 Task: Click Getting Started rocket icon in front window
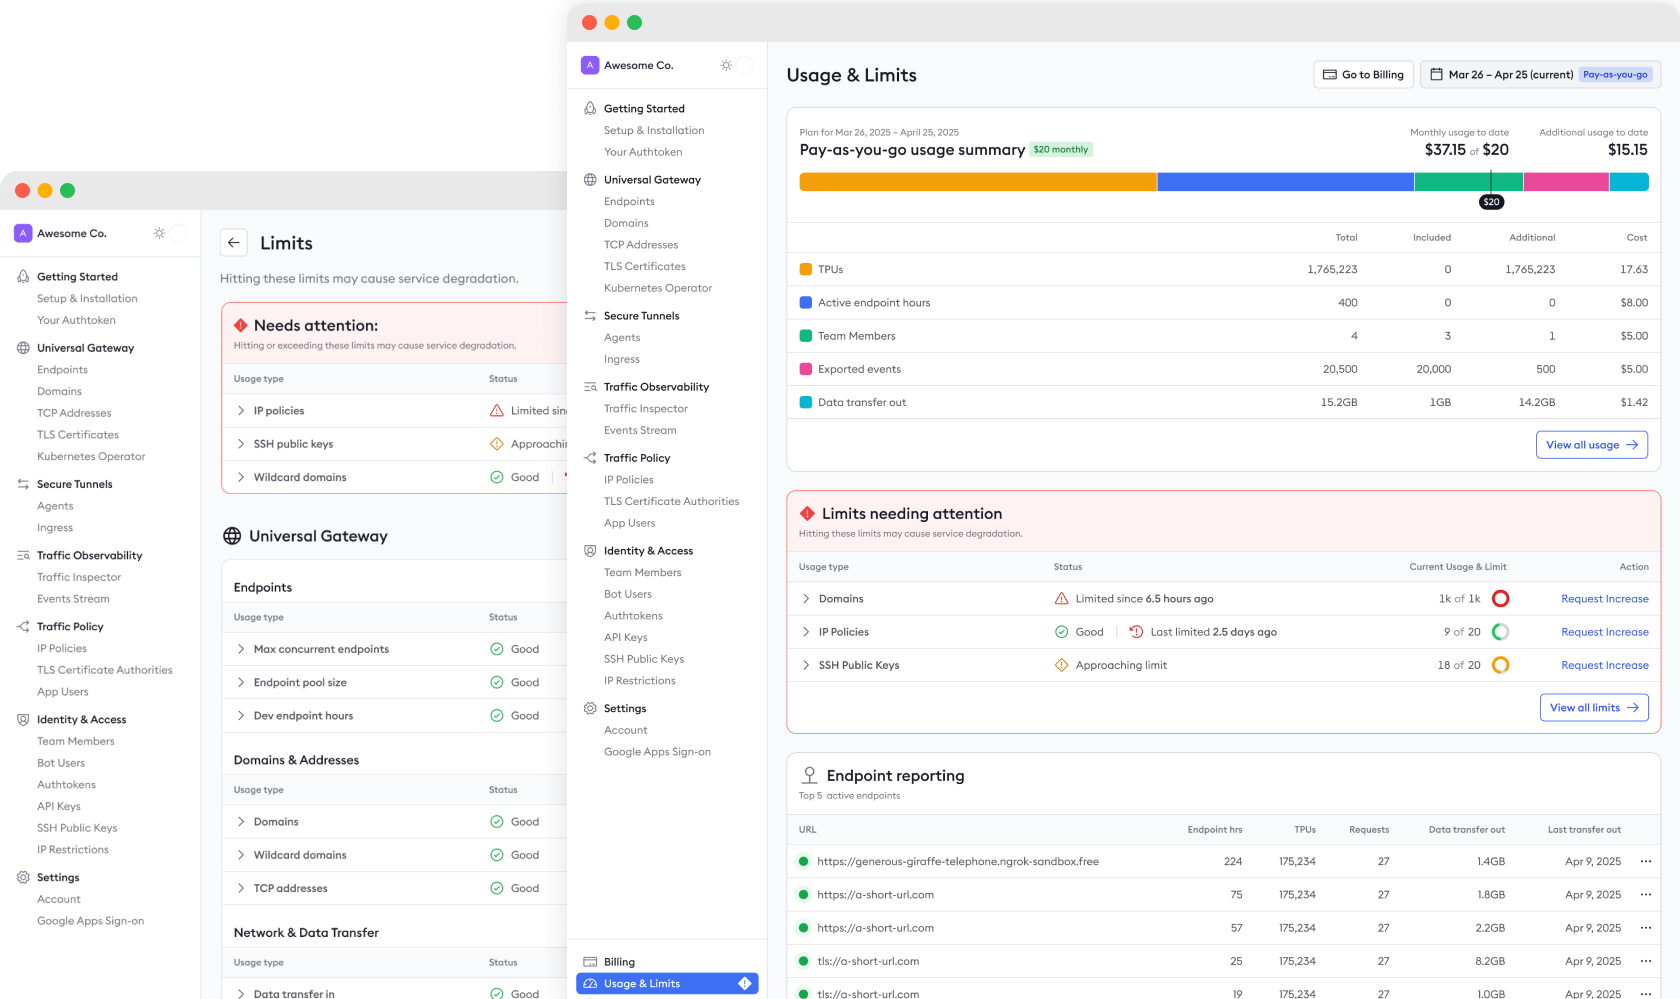590,108
